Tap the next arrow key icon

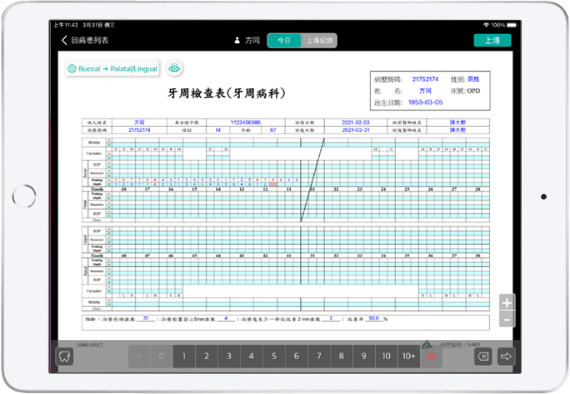pos(506,356)
